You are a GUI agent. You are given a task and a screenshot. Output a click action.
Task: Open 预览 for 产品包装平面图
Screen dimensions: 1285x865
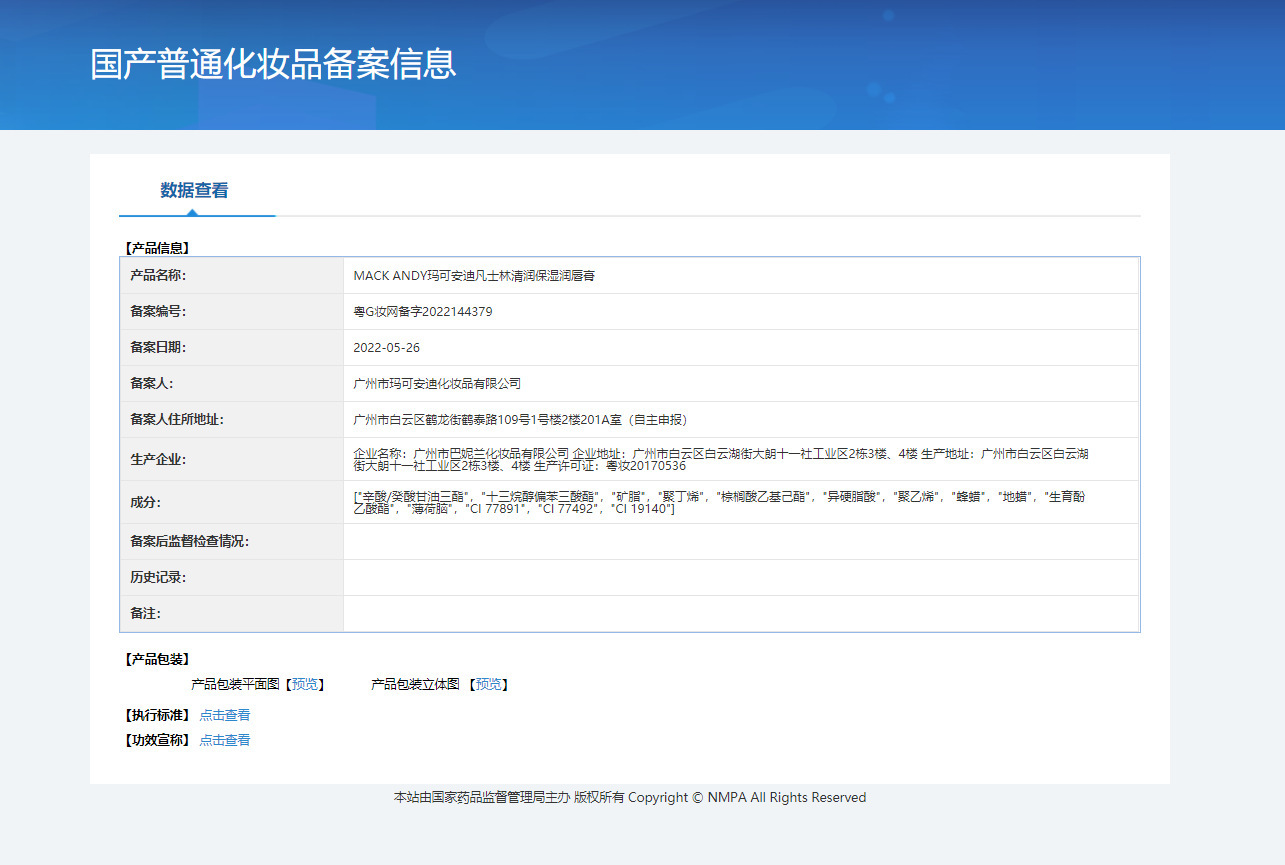305,684
